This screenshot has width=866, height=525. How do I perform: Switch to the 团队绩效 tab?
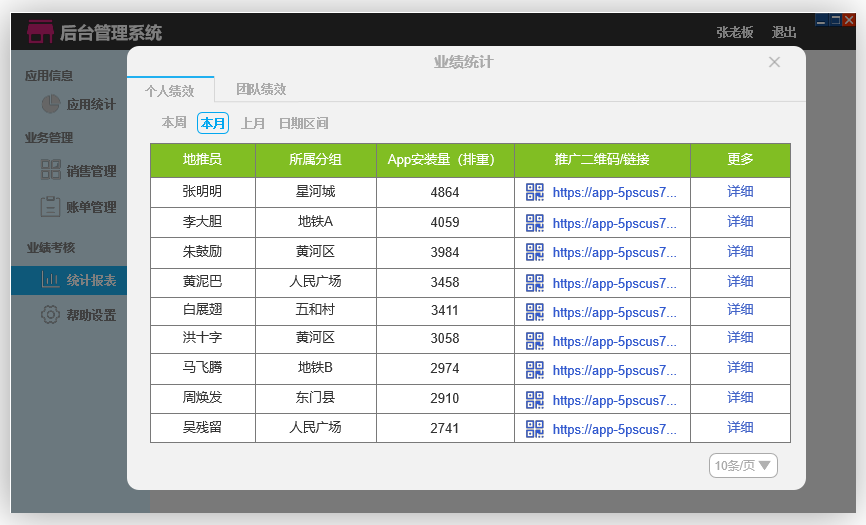pyautogui.click(x=261, y=89)
